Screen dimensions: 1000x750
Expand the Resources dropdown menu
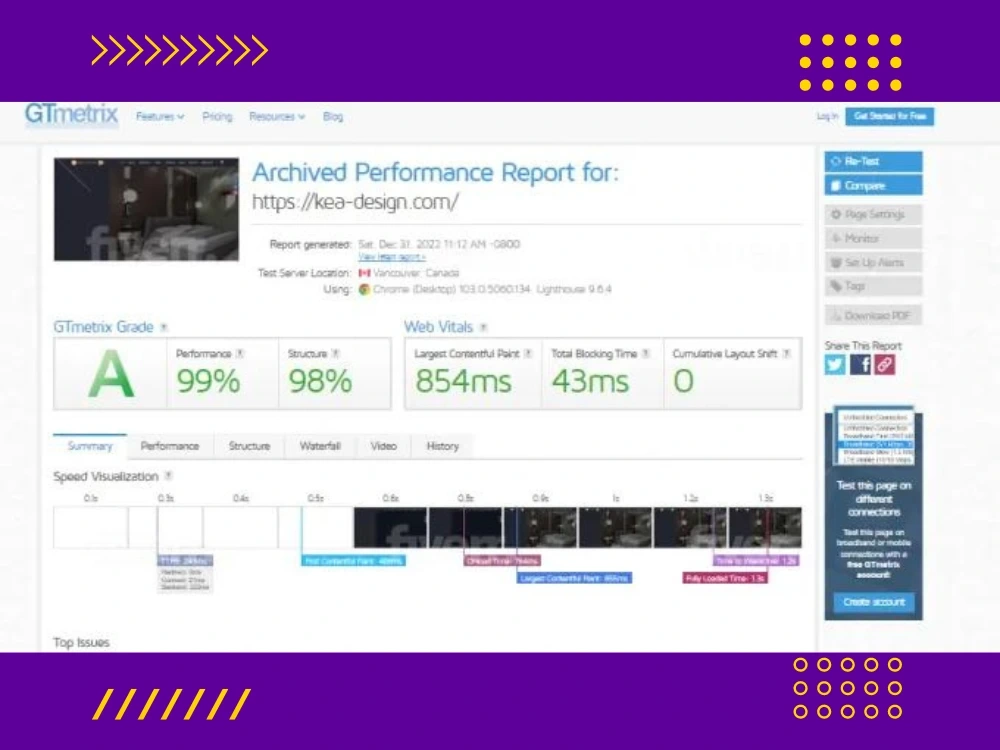(x=277, y=117)
